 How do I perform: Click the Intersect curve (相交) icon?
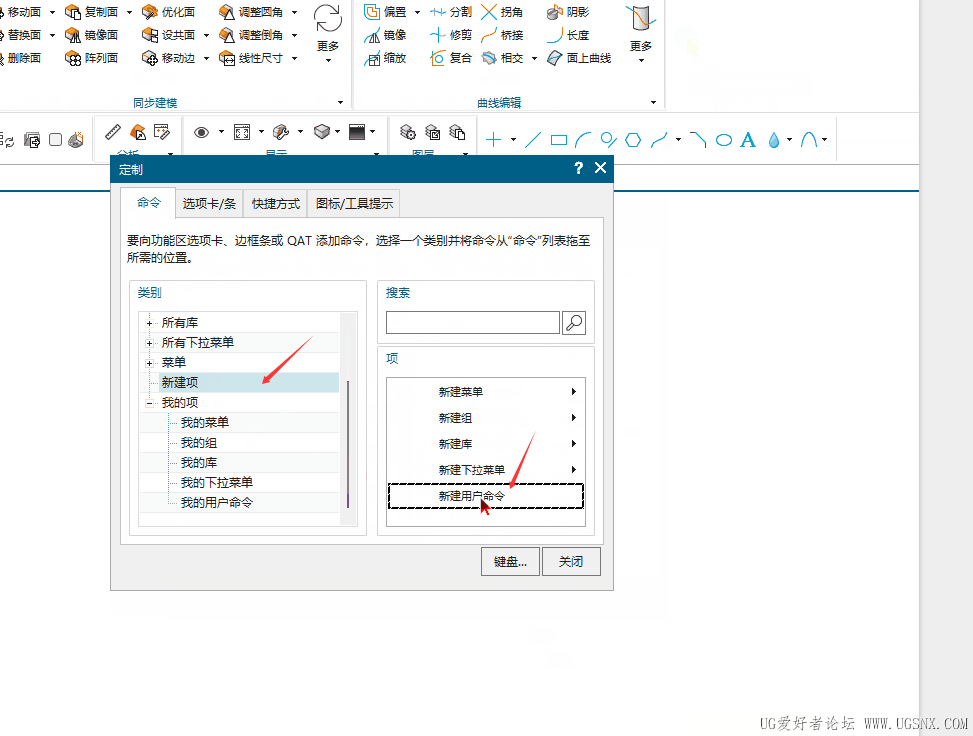coord(490,58)
